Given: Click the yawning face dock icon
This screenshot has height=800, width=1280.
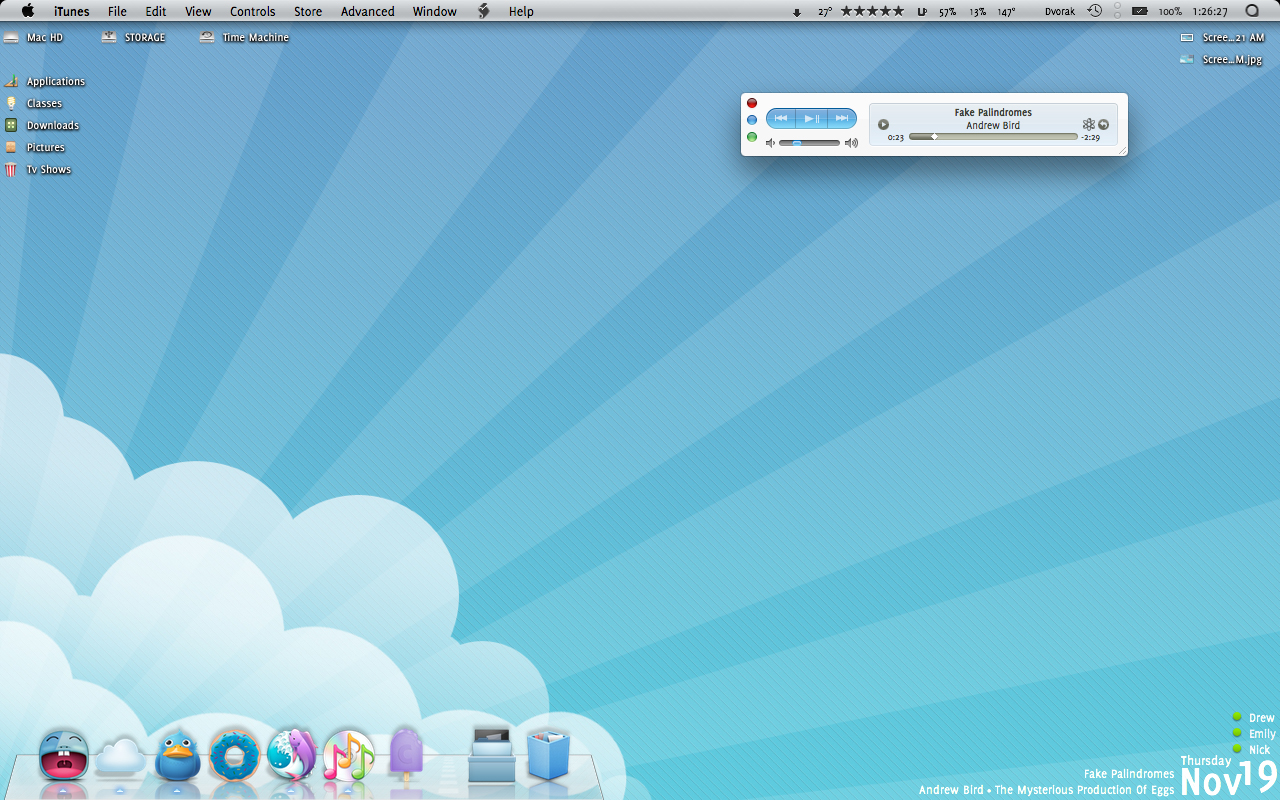Looking at the screenshot, I should (63, 755).
